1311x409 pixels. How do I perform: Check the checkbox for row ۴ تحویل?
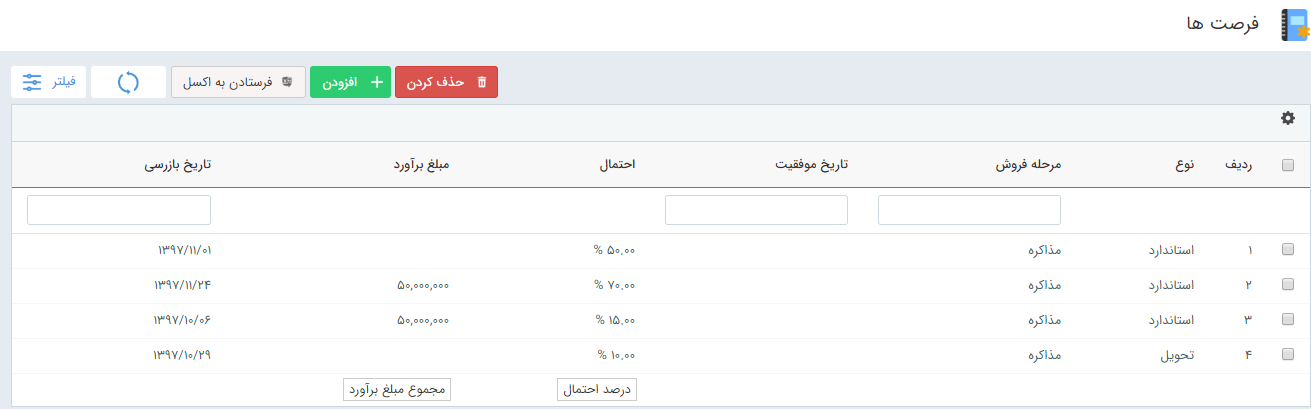tap(1288, 354)
